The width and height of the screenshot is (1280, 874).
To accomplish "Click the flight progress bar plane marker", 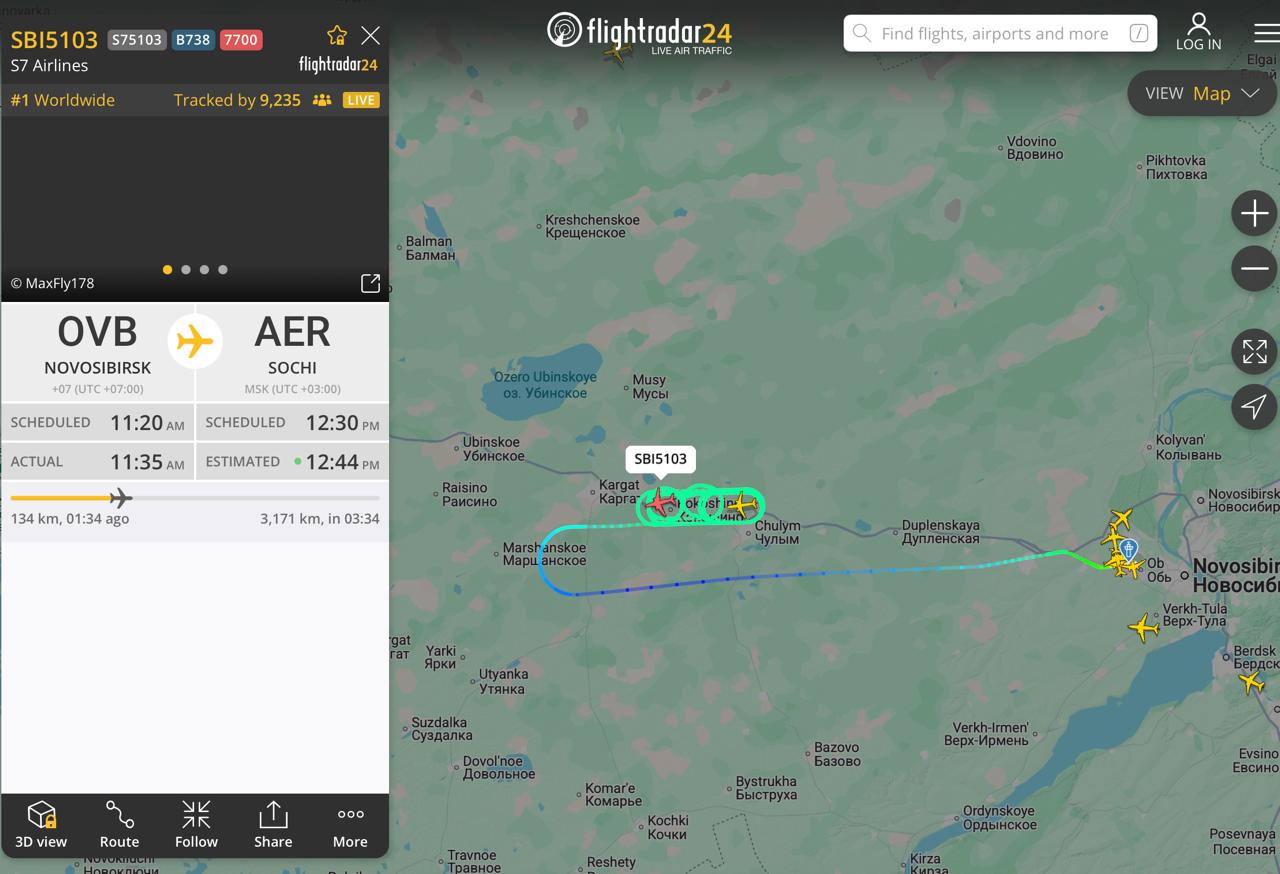I will [x=121, y=497].
